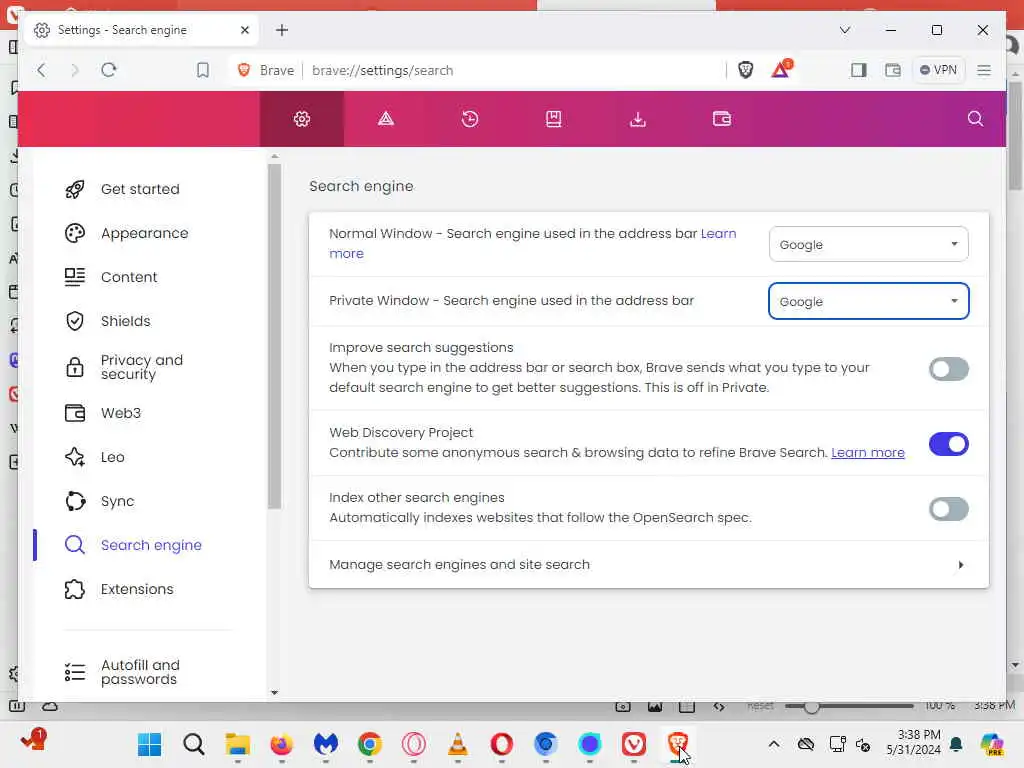Open Bookmarks icon in pink bar

point(554,119)
